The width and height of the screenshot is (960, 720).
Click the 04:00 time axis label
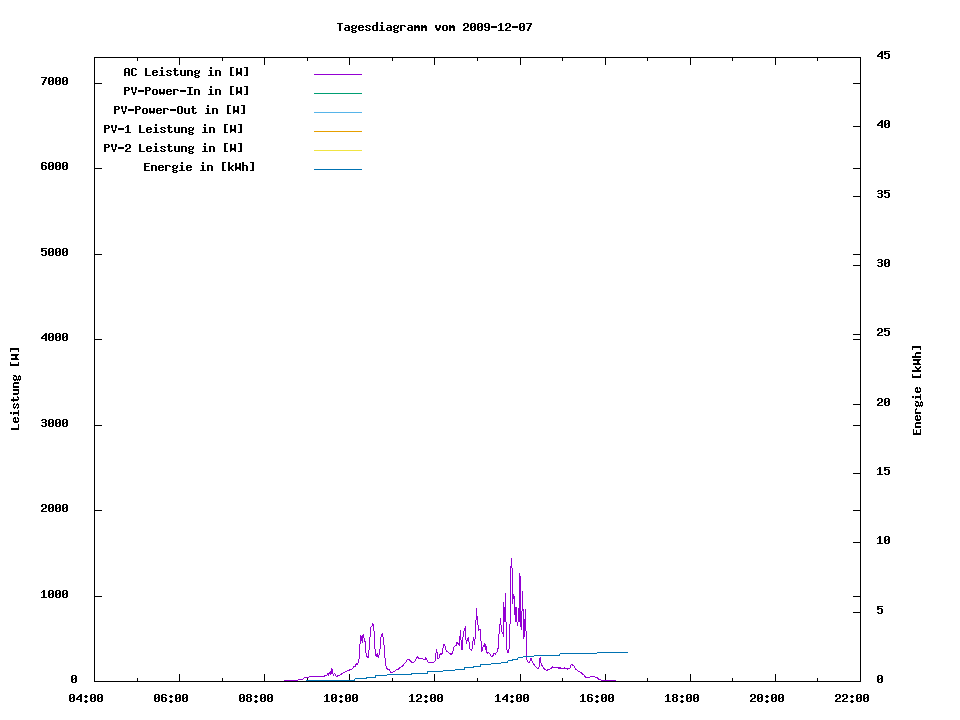coord(86,698)
